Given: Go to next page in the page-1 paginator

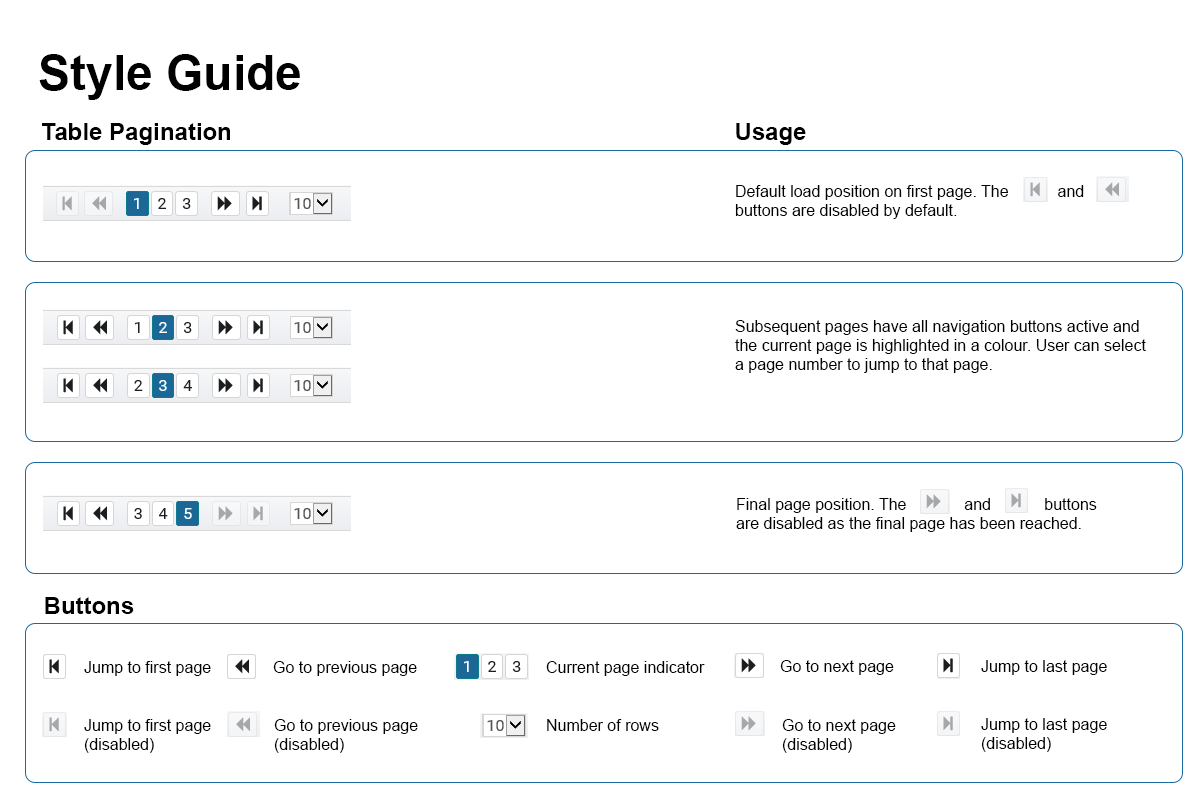Looking at the screenshot, I should pos(226,204).
